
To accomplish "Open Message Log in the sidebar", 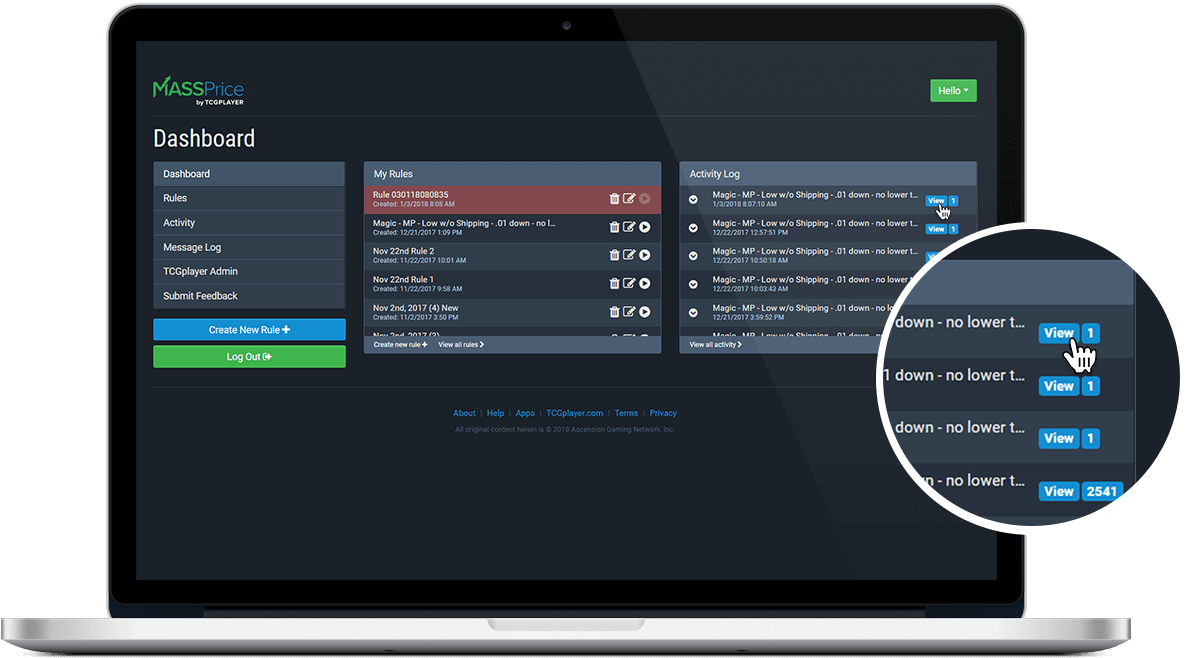I will tap(249, 247).
